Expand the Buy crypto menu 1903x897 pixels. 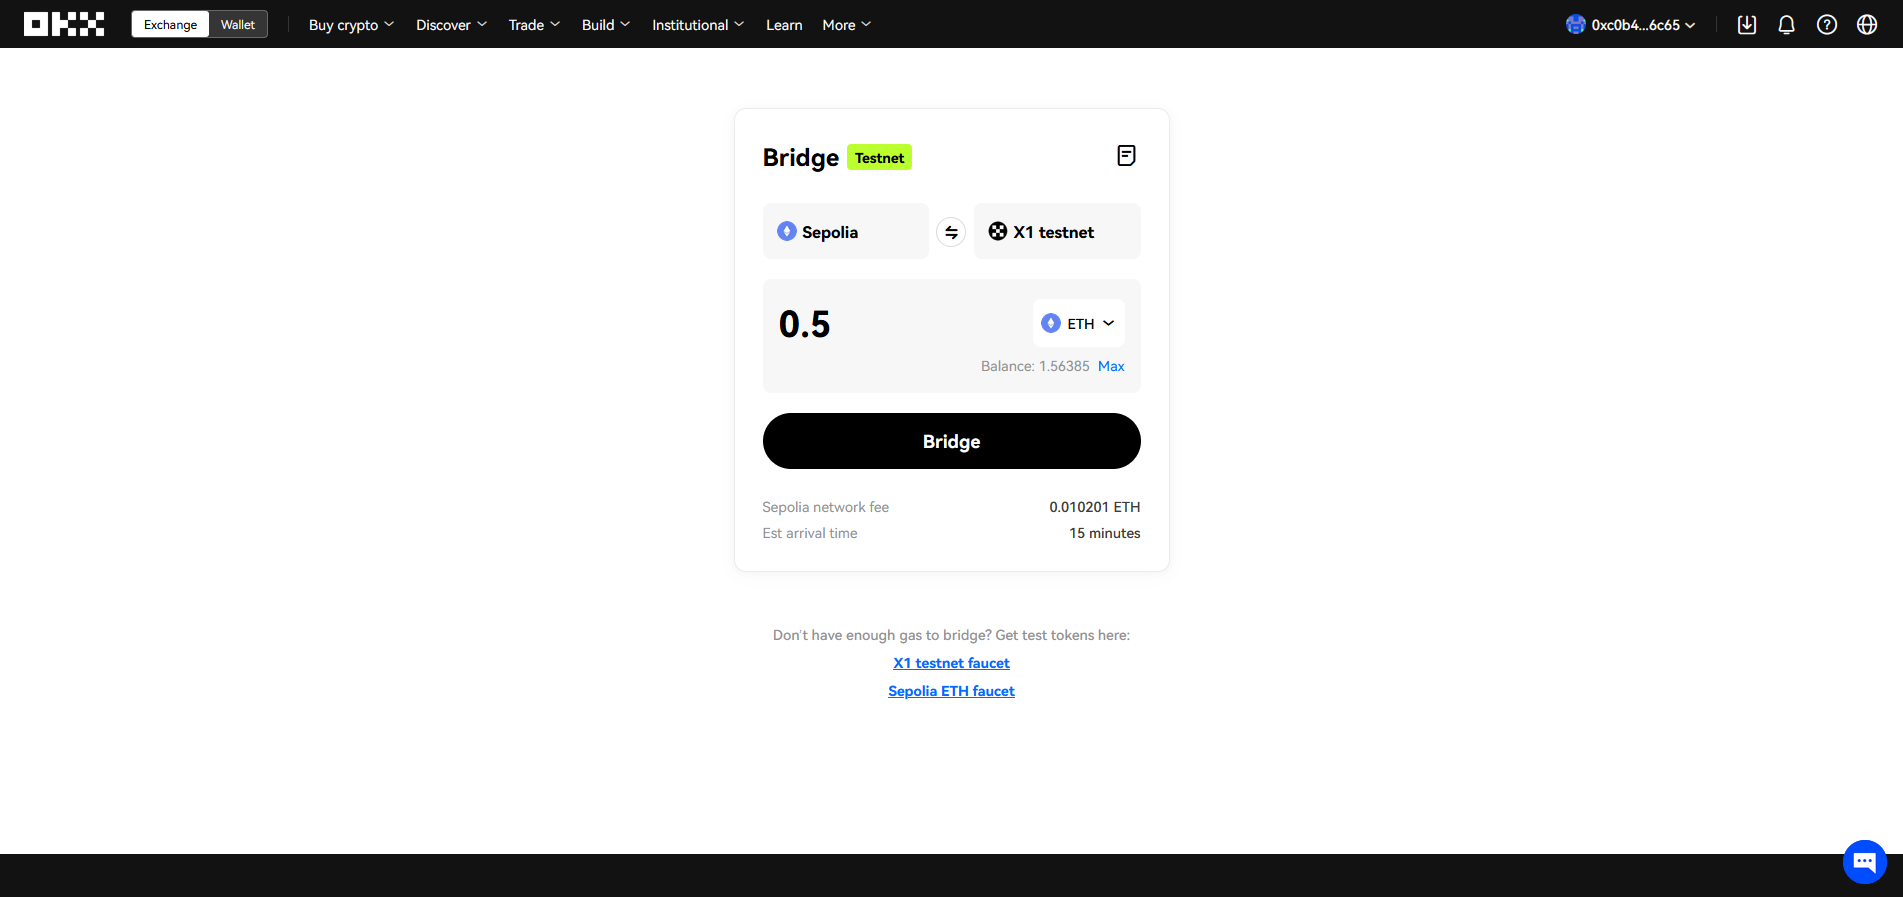point(351,25)
